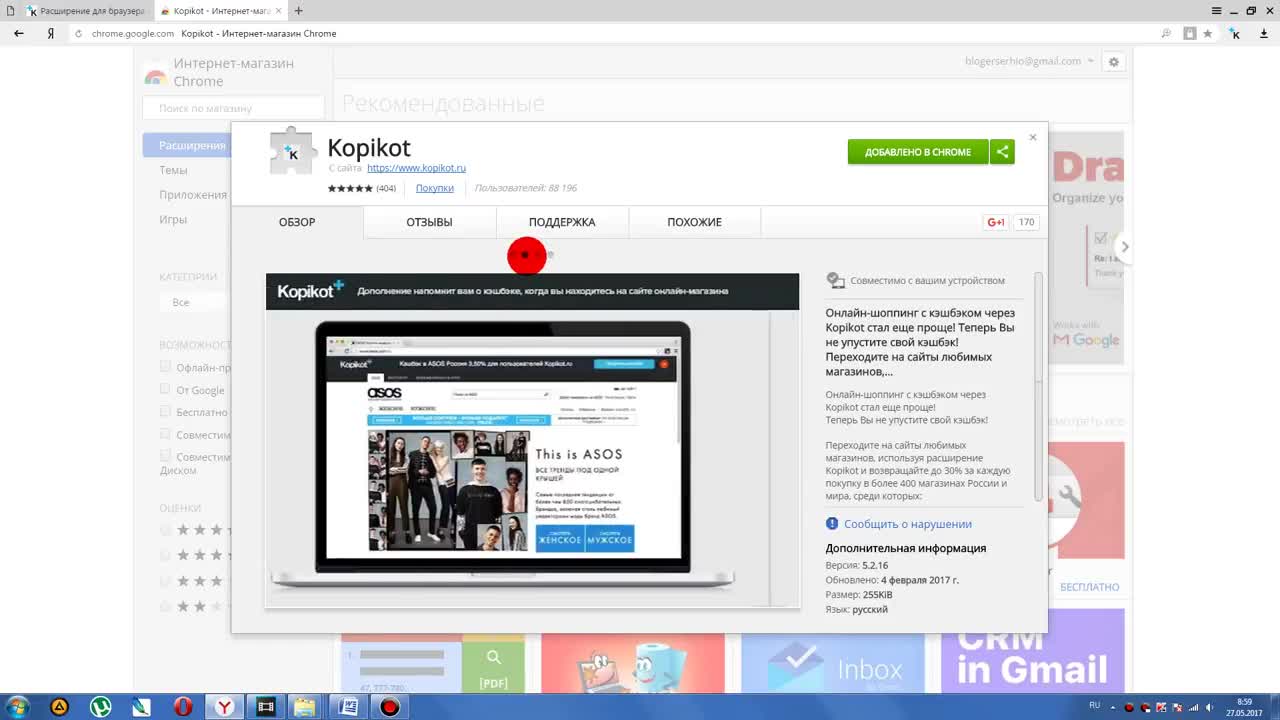Switch to Yandex Browser in the taskbar
The image size is (1280, 720).
click(x=225, y=707)
